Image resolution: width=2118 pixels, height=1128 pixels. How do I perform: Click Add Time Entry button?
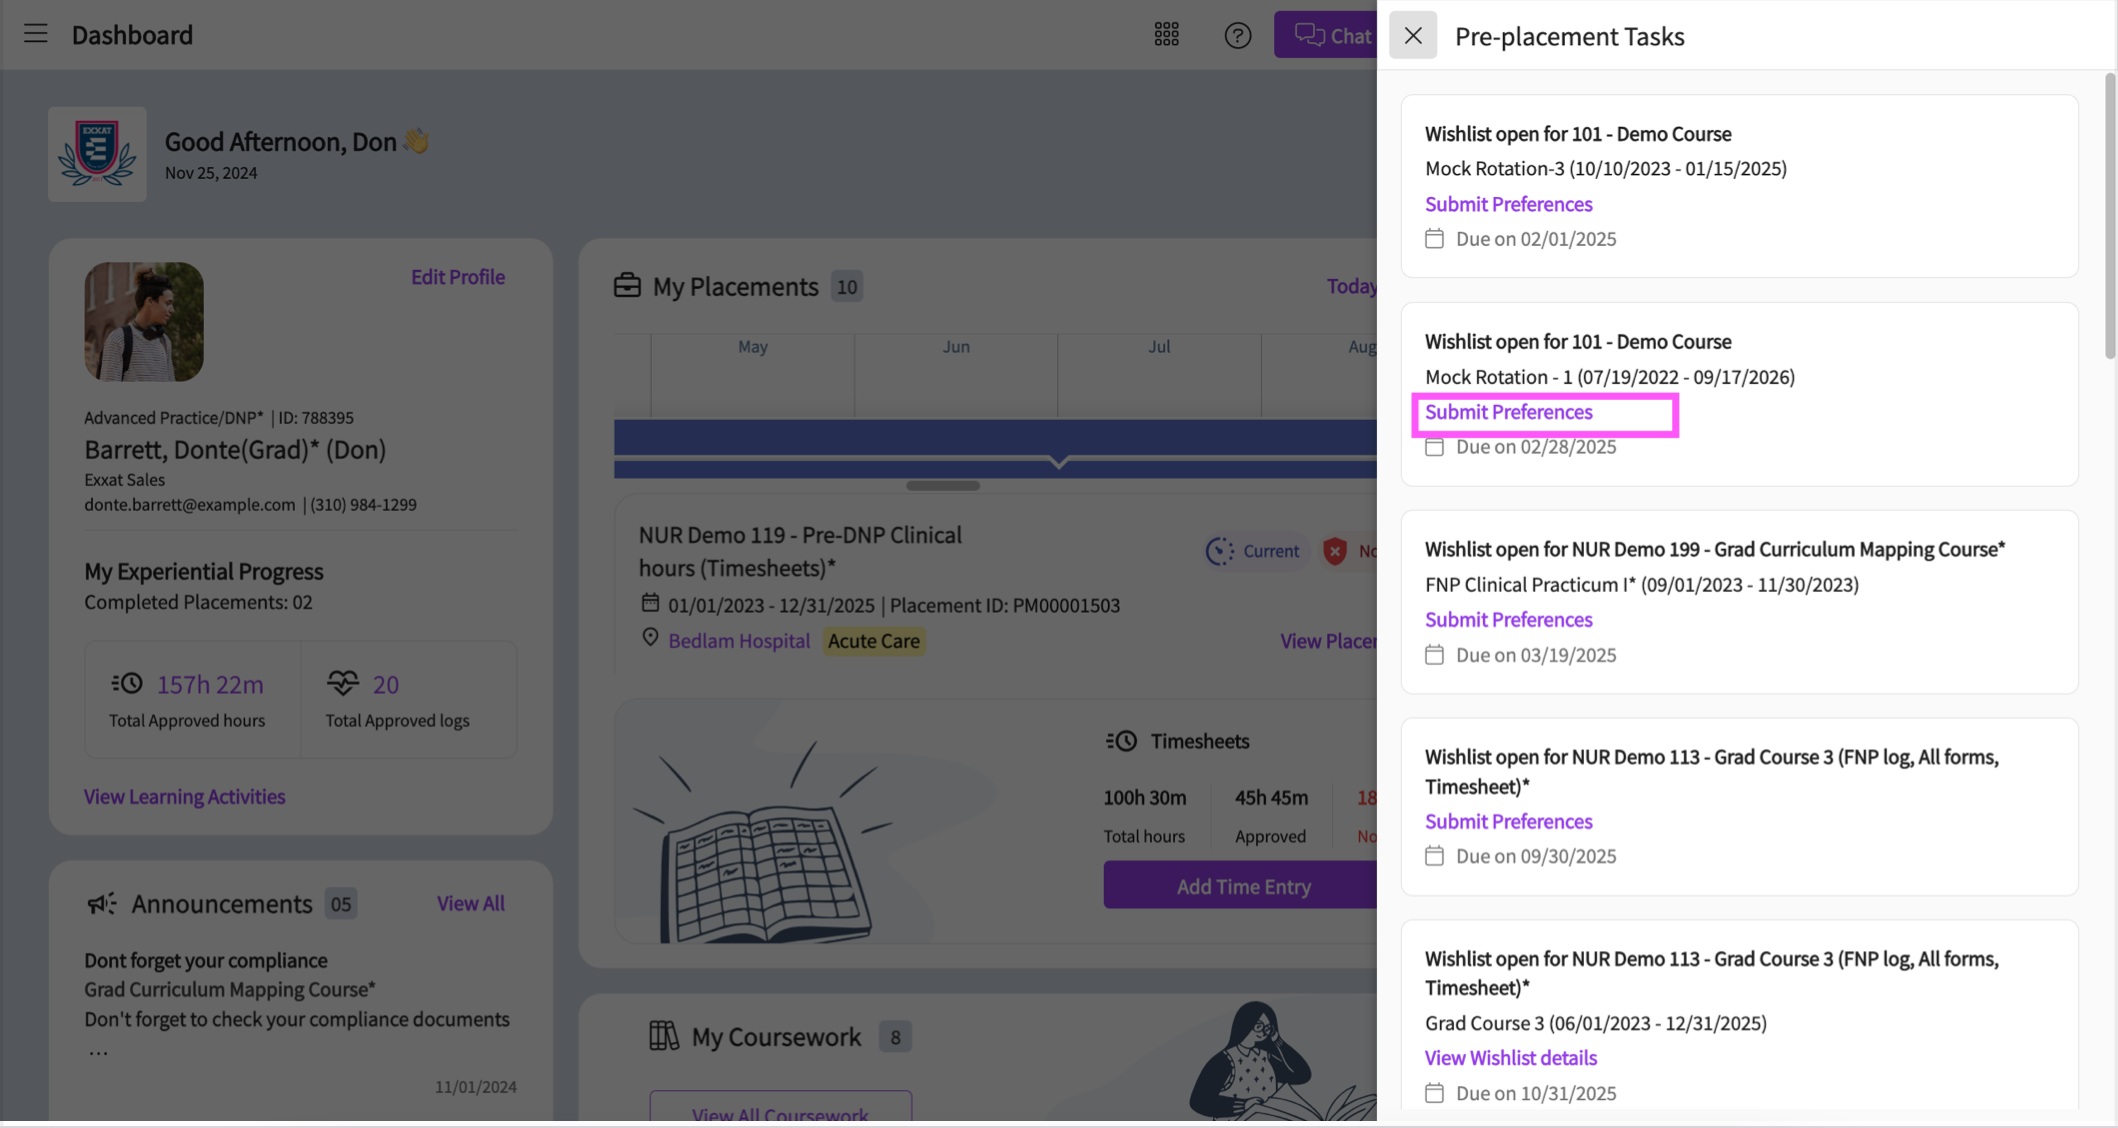point(1242,886)
